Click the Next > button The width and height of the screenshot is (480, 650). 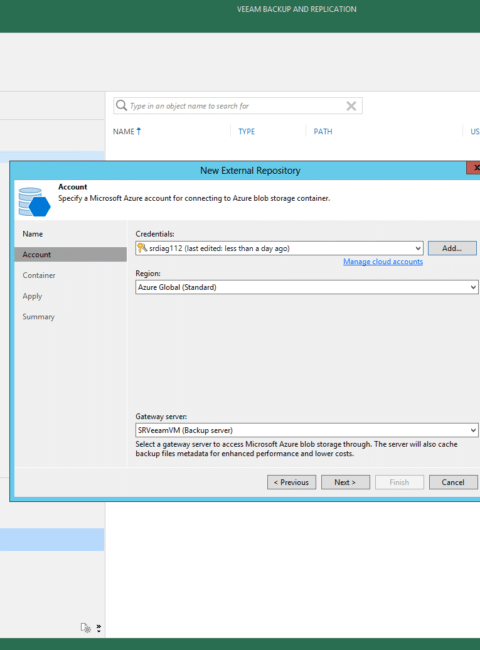pyautogui.click(x=345, y=482)
